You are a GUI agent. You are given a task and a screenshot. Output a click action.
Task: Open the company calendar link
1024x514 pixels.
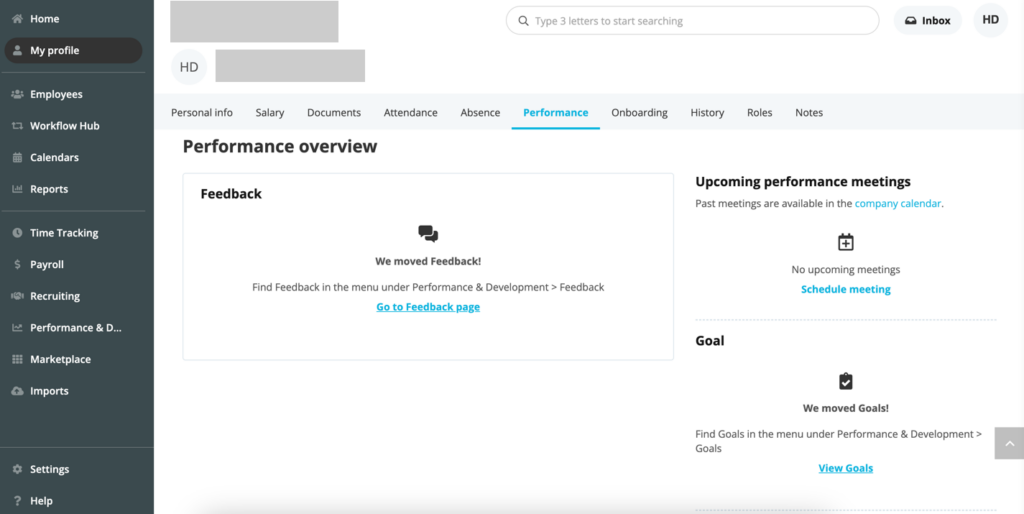tap(898, 203)
